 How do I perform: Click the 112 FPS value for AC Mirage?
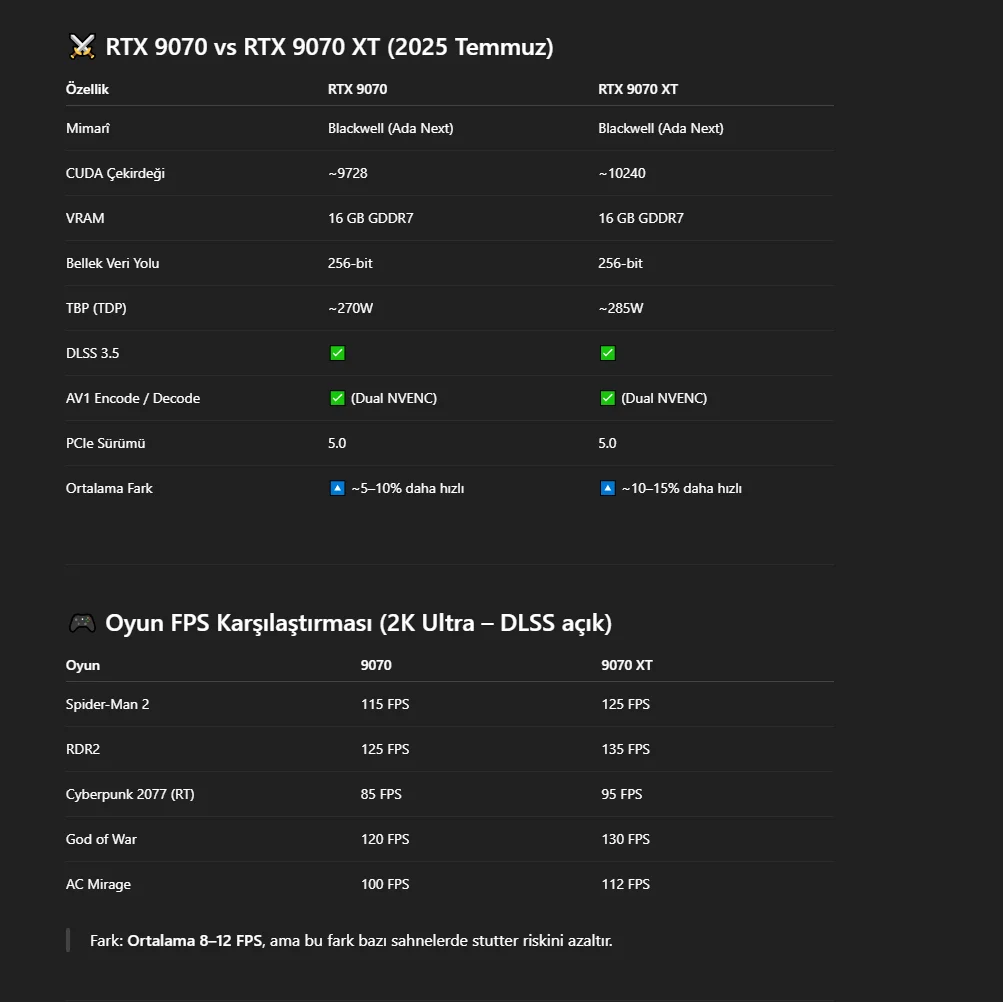625,884
